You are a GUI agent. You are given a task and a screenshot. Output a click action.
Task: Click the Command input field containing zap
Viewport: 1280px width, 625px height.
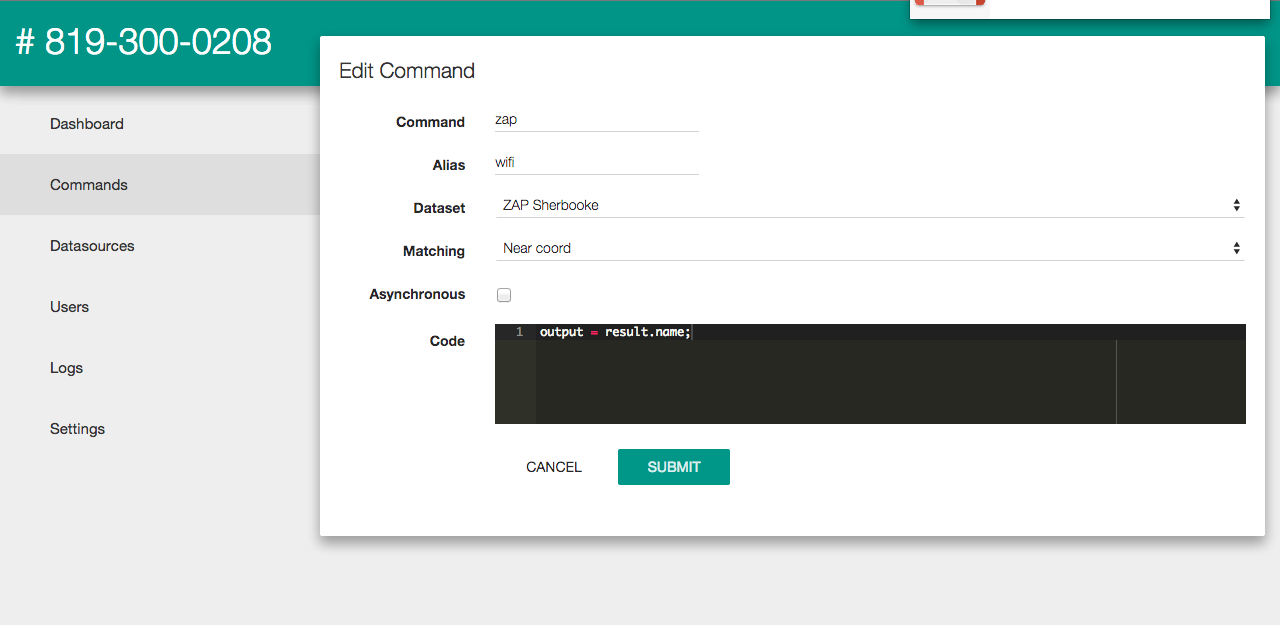coord(597,119)
